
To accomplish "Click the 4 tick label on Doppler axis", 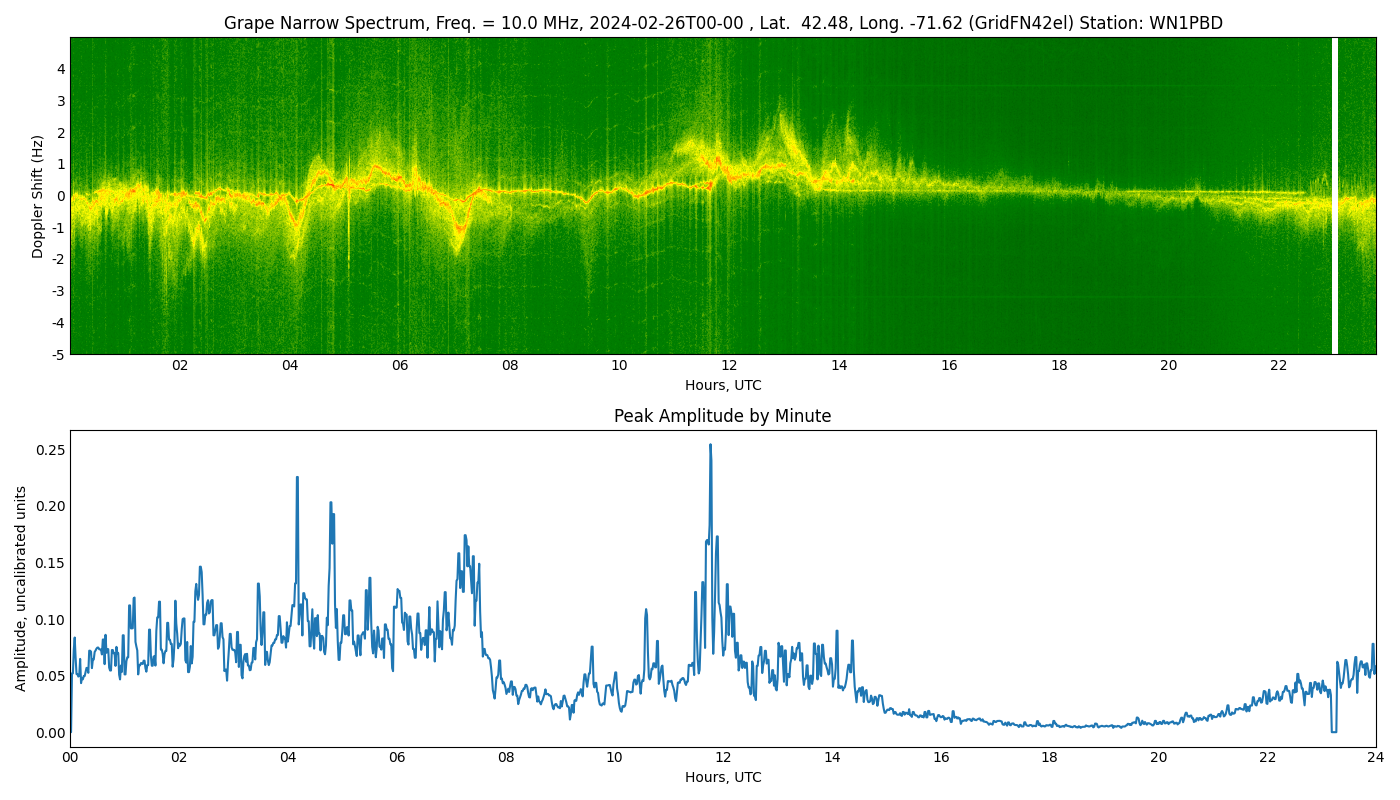I will (61, 69).
